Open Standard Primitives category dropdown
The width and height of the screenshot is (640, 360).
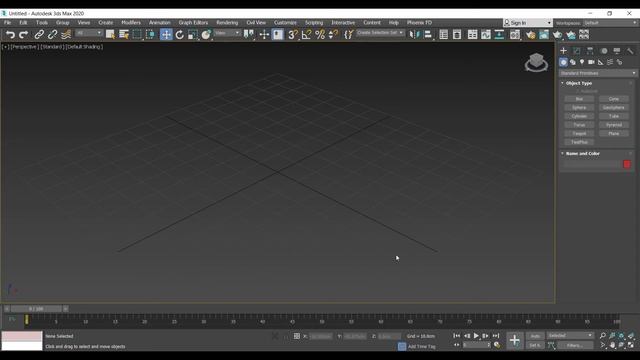(598, 73)
